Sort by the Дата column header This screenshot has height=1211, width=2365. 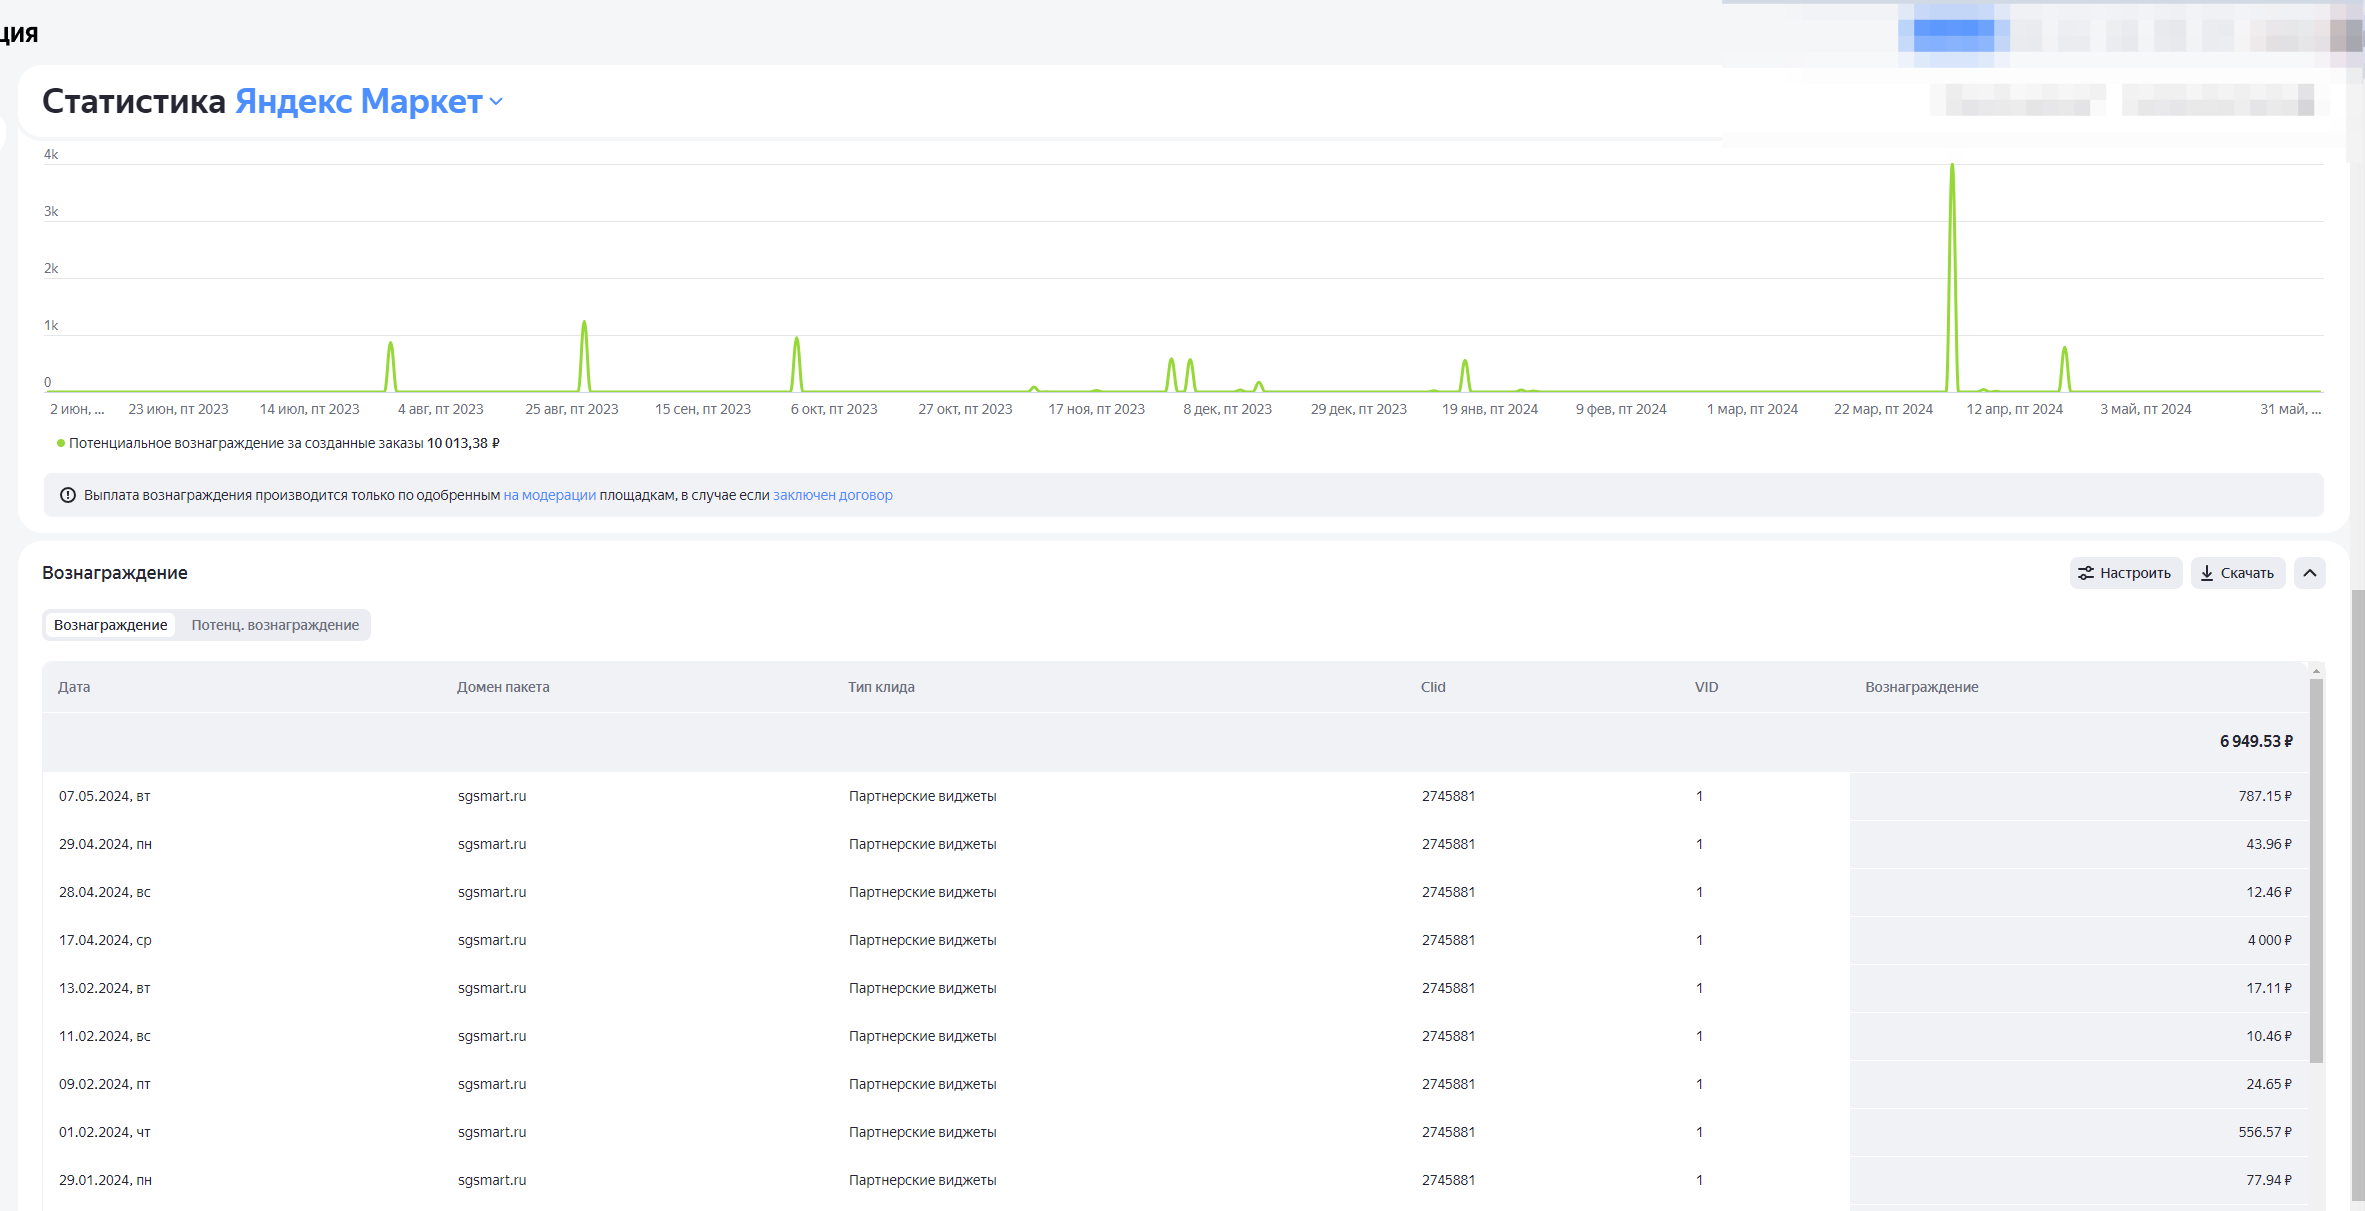click(74, 687)
